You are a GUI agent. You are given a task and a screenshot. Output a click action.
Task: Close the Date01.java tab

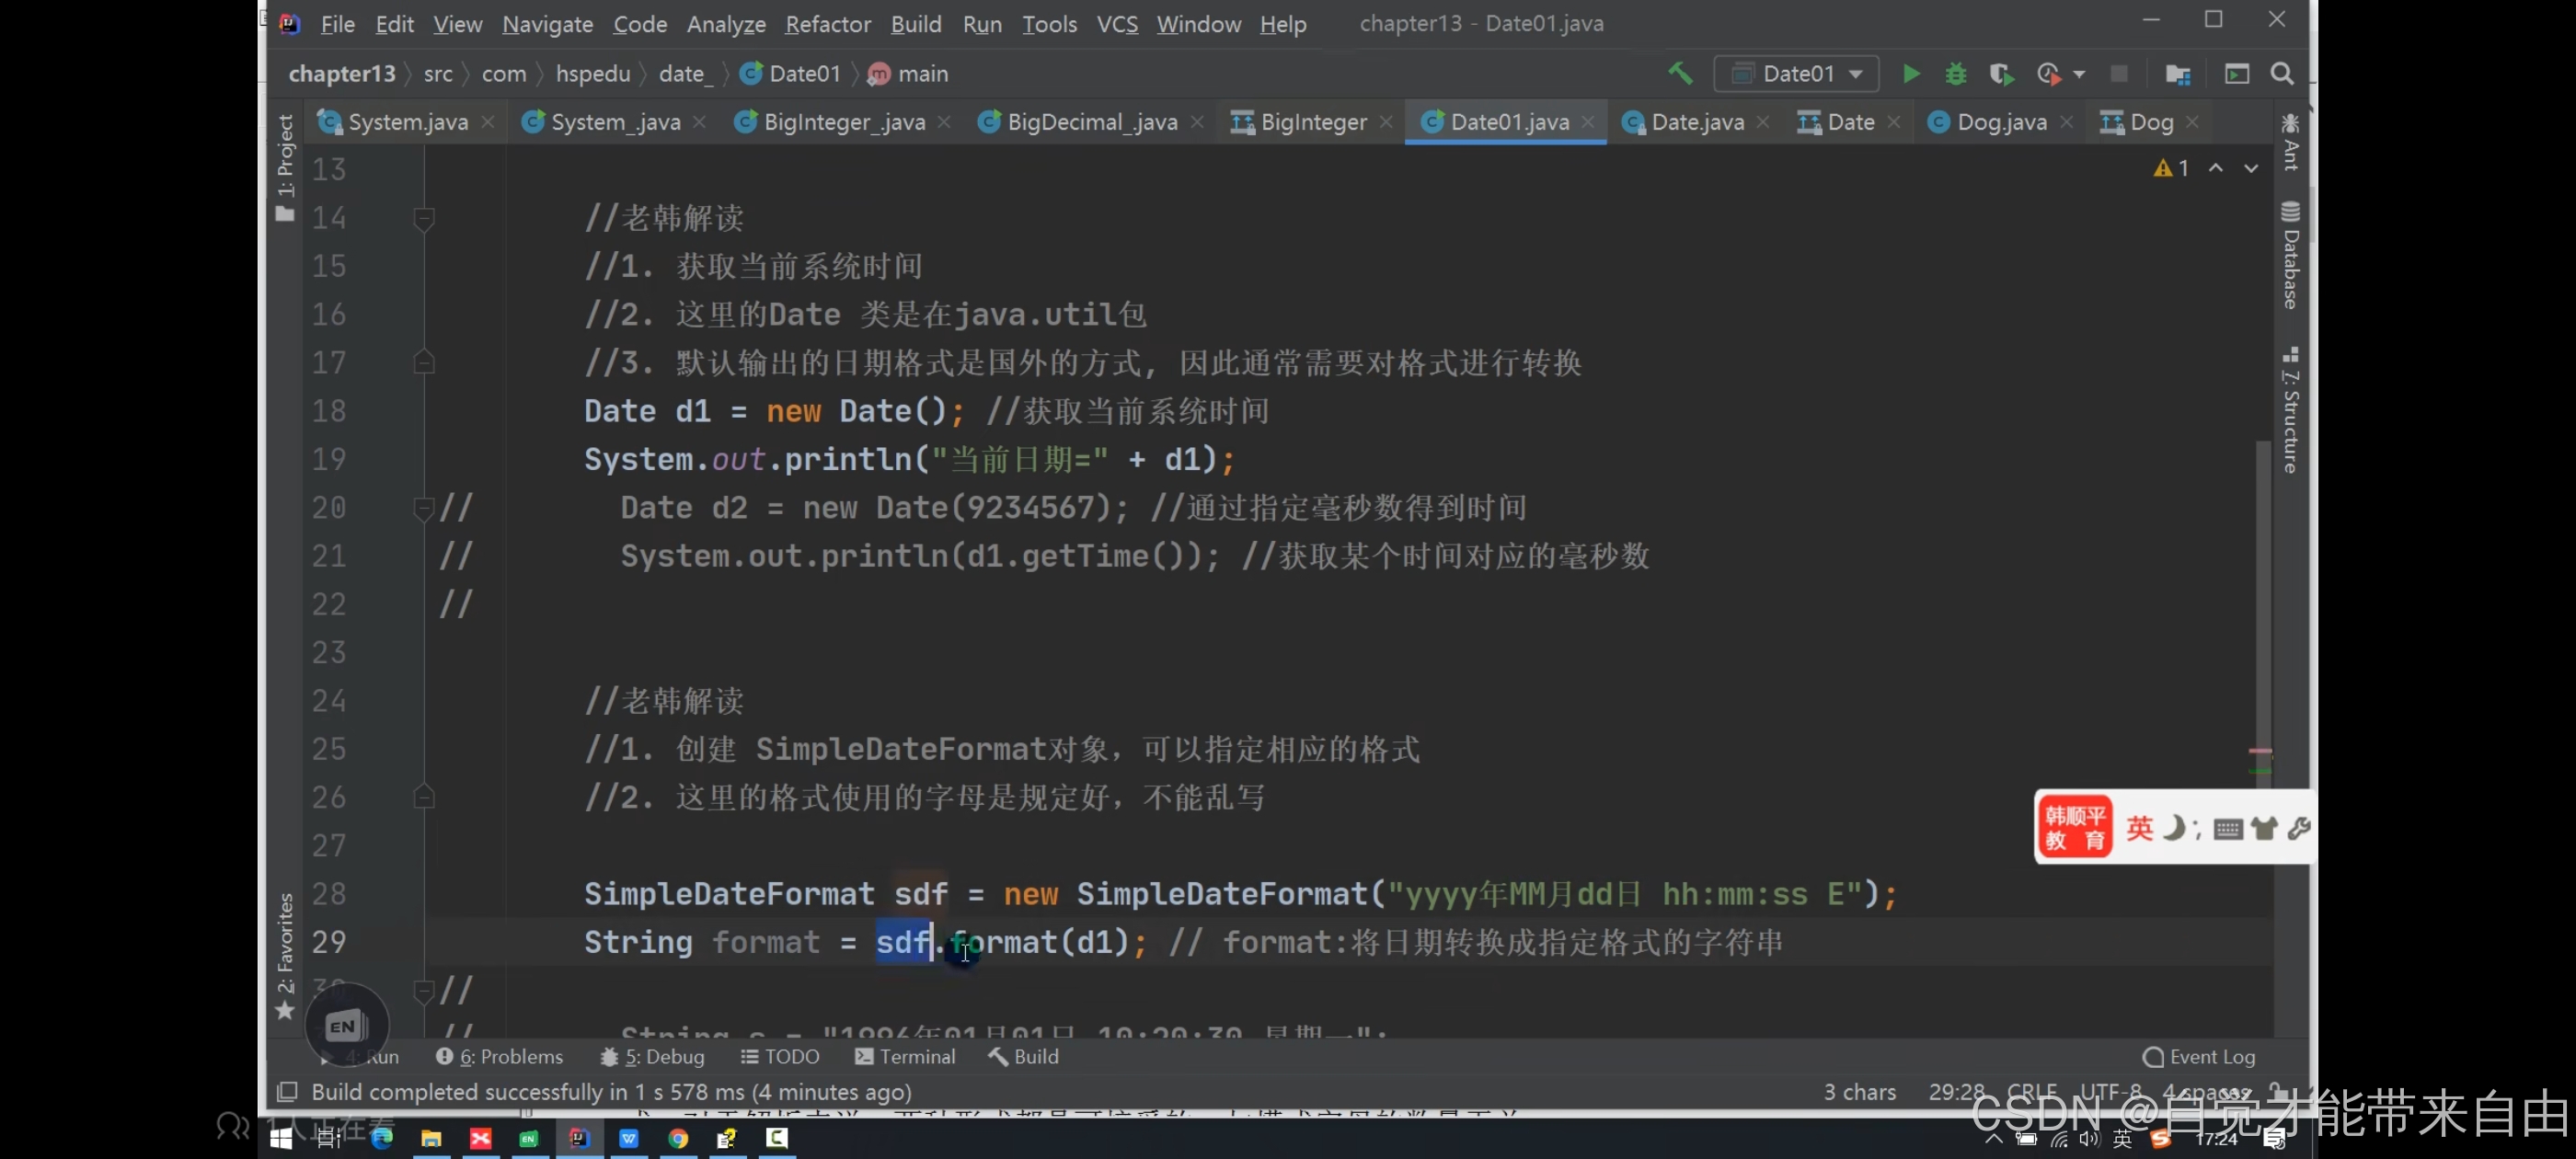[x=1588, y=122]
